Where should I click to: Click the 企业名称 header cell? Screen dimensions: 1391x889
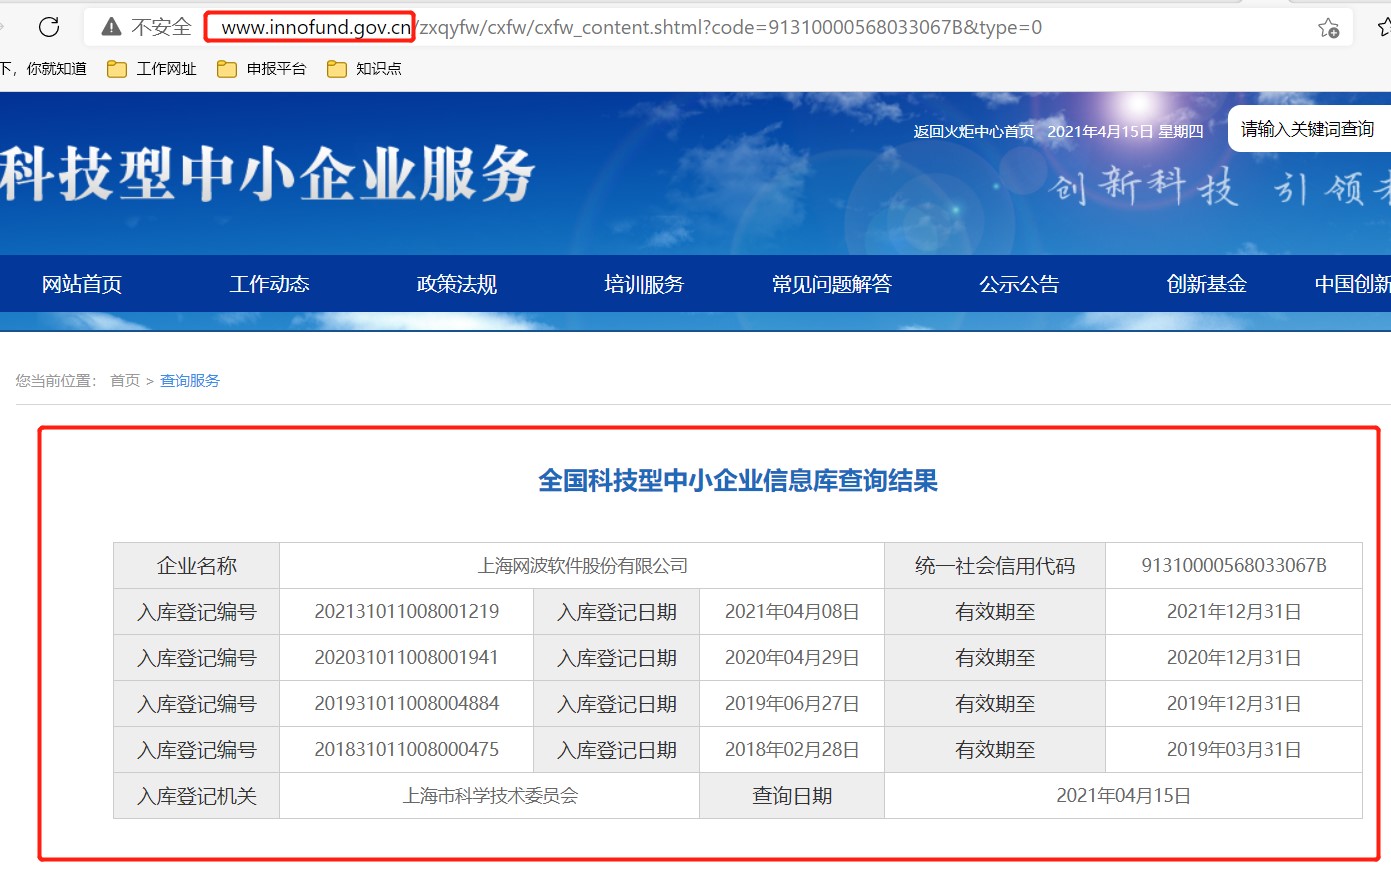click(197, 566)
